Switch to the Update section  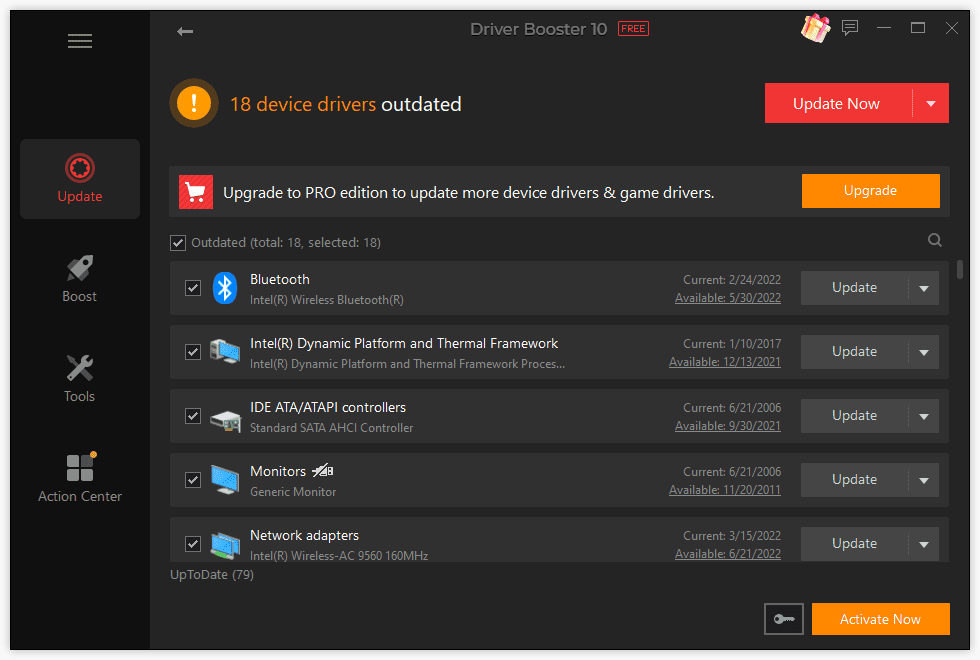click(x=80, y=179)
